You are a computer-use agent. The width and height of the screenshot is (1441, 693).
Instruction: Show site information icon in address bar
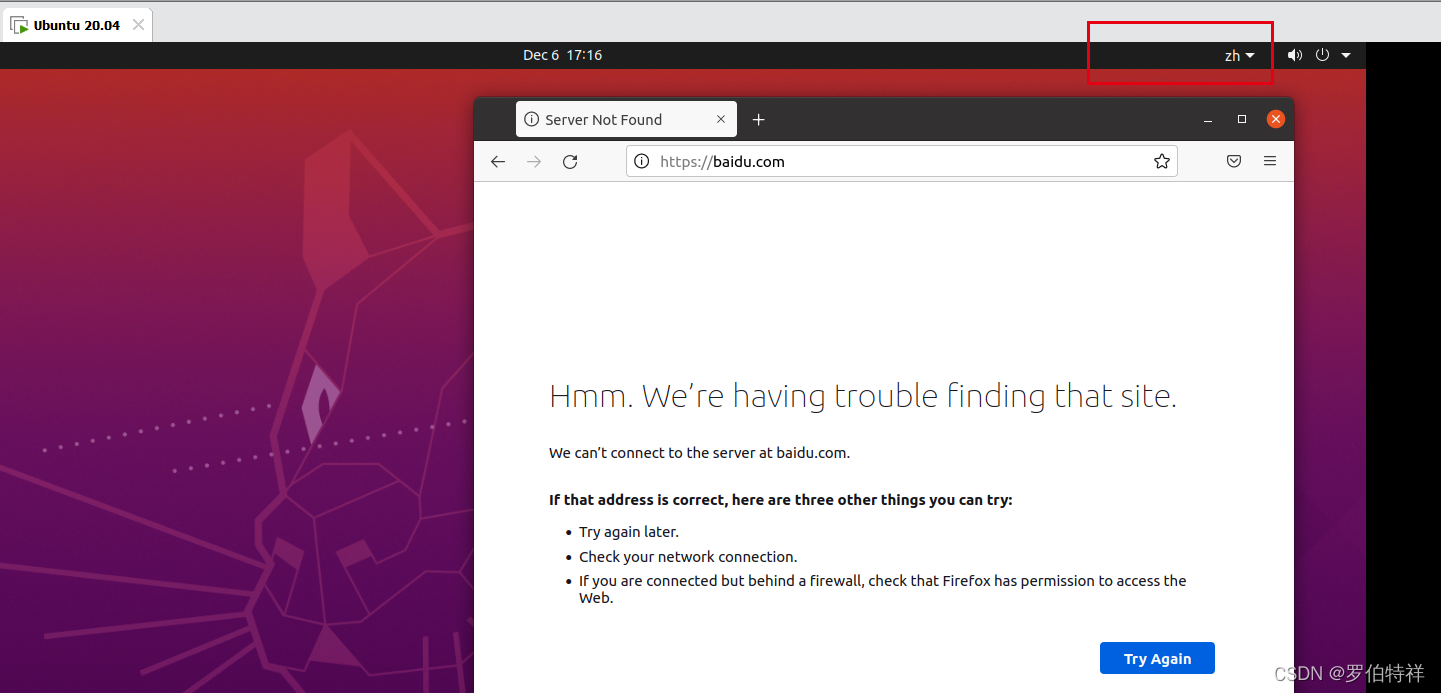[x=642, y=161]
